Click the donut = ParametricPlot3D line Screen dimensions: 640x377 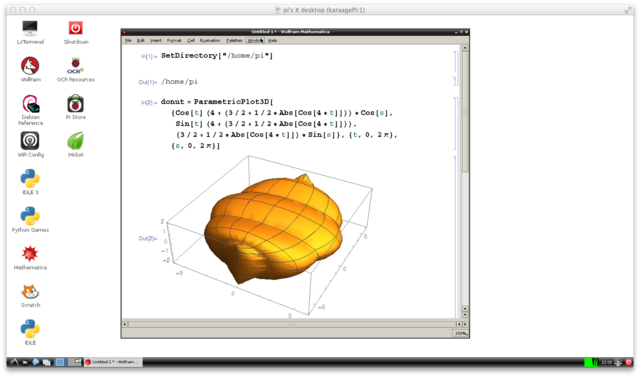click(x=217, y=102)
